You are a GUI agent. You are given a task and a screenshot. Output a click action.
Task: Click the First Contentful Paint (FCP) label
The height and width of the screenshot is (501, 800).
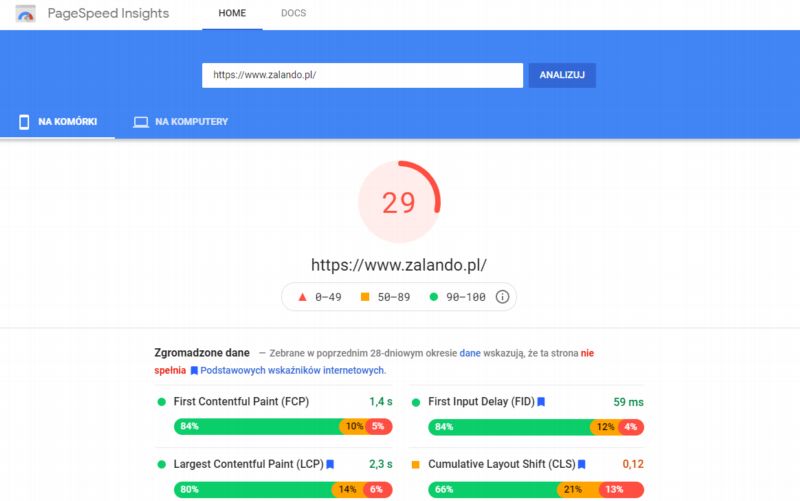coord(241,402)
